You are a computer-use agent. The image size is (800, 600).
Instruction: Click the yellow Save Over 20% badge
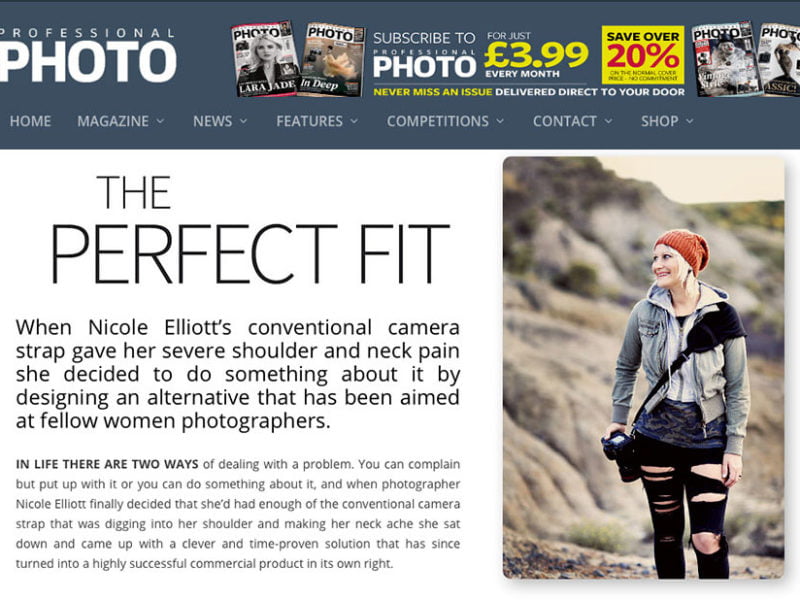coord(643,55)
